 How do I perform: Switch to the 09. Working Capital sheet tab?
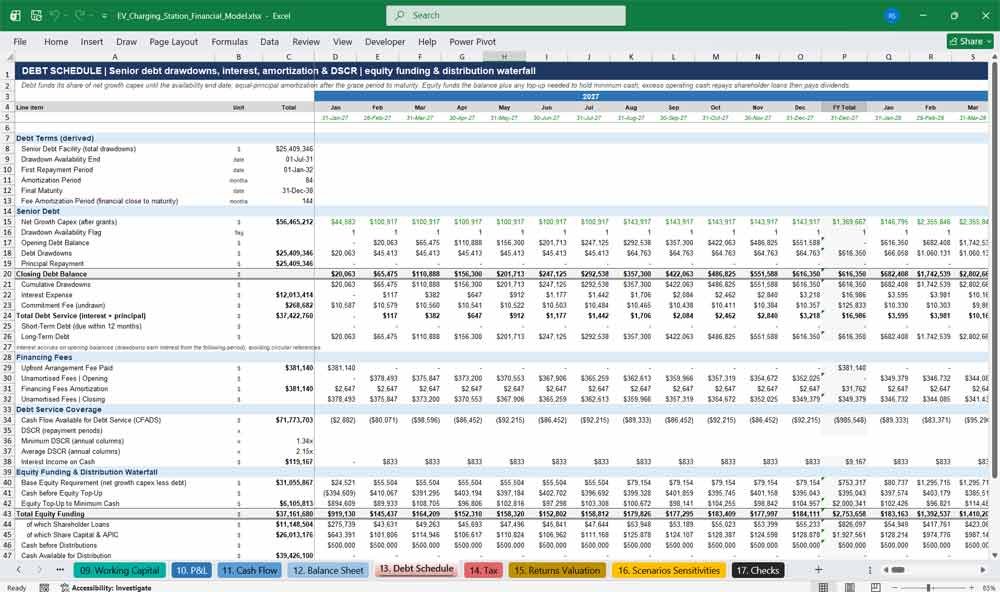point(120,570)
